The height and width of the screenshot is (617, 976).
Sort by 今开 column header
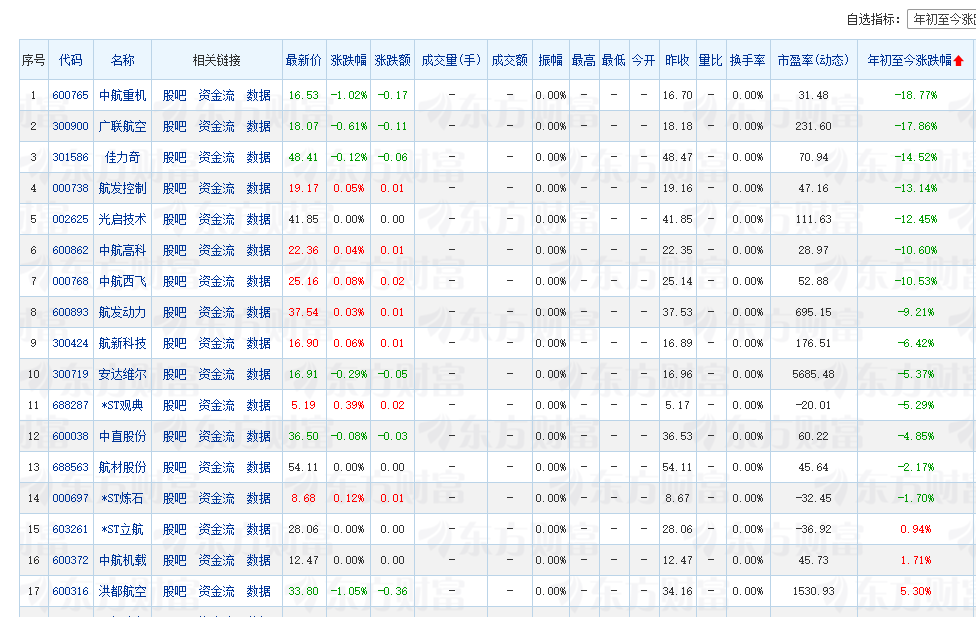644,60
